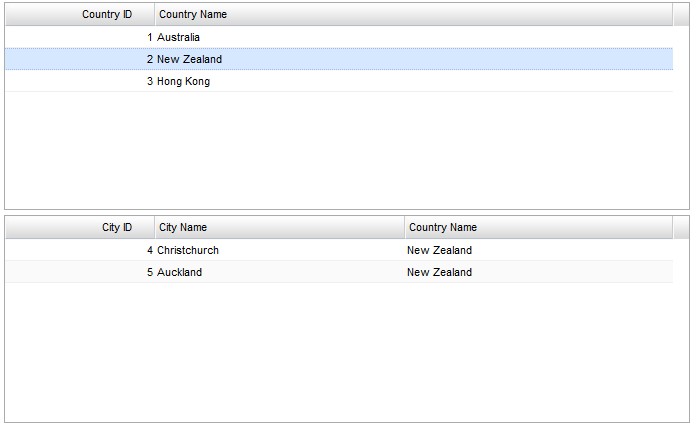Click City ID cell with value 4
This screenshot has width=696, height=433.
(x=150, y=251)
